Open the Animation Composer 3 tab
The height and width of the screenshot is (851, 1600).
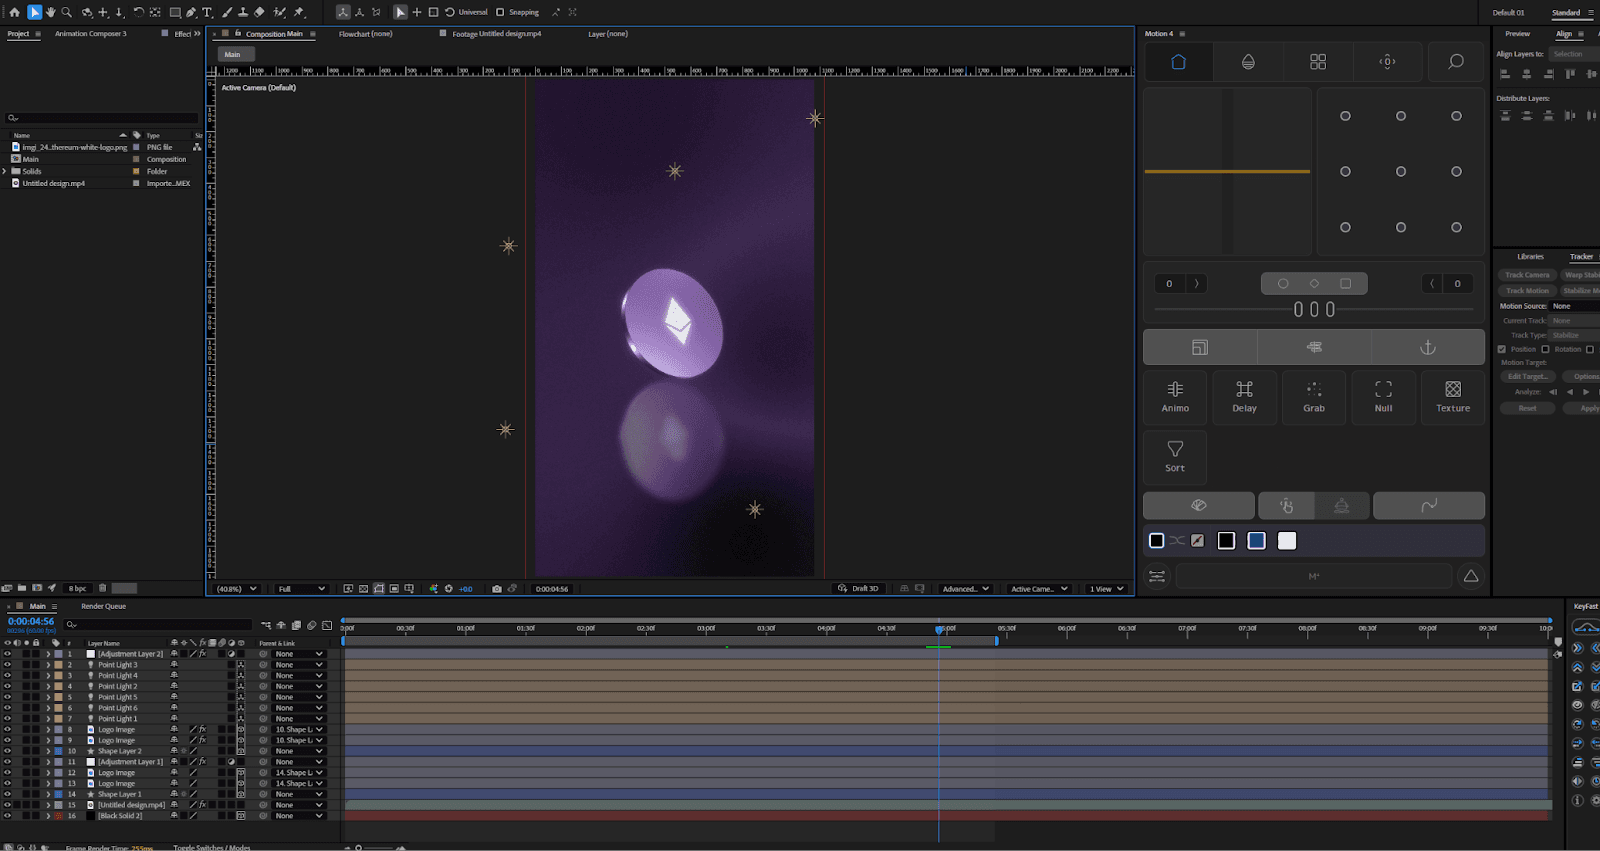pos(90,34)
